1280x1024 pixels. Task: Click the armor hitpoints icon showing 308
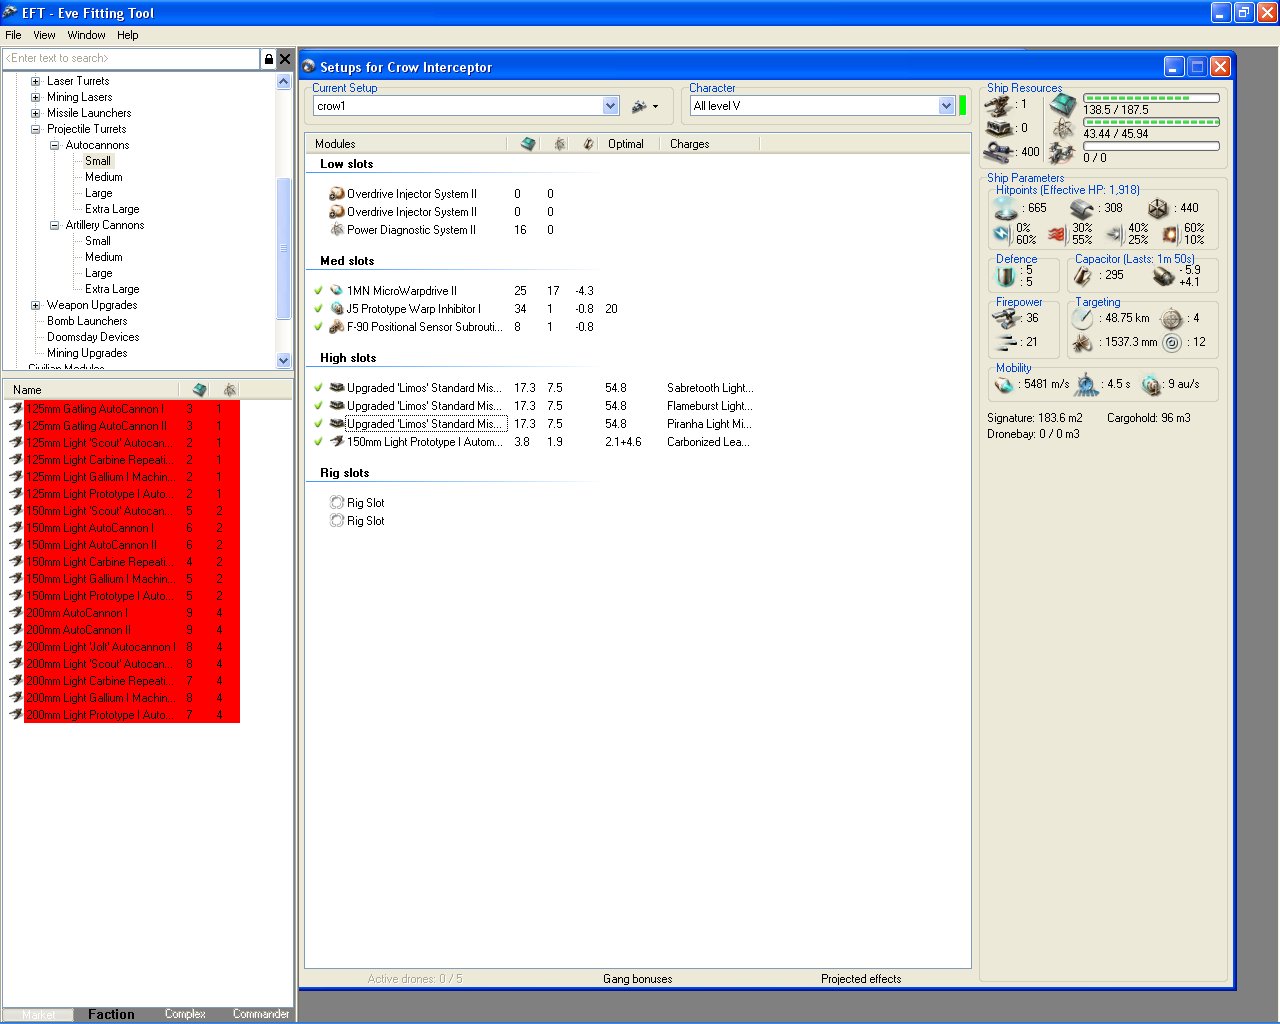pyautogui.click(x=1082, y=208)
